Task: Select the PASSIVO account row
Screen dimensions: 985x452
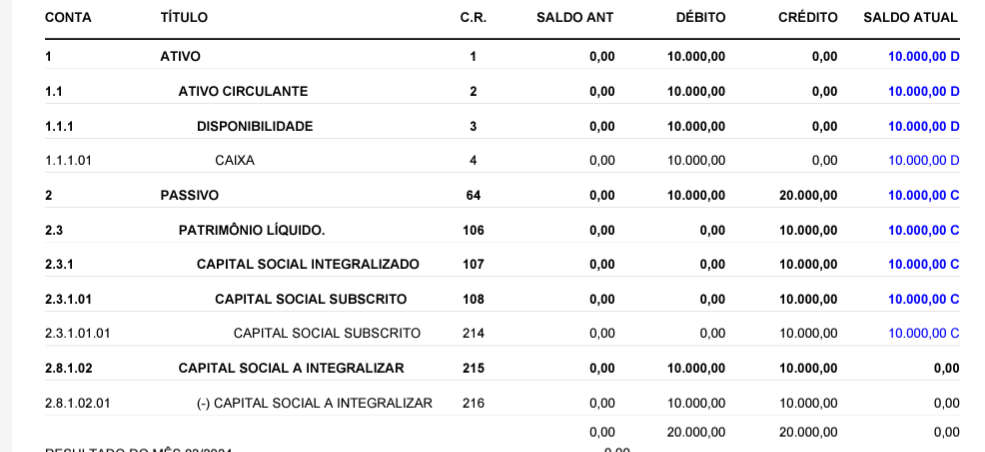Action: pyautogui.click(x=503, y=195)
